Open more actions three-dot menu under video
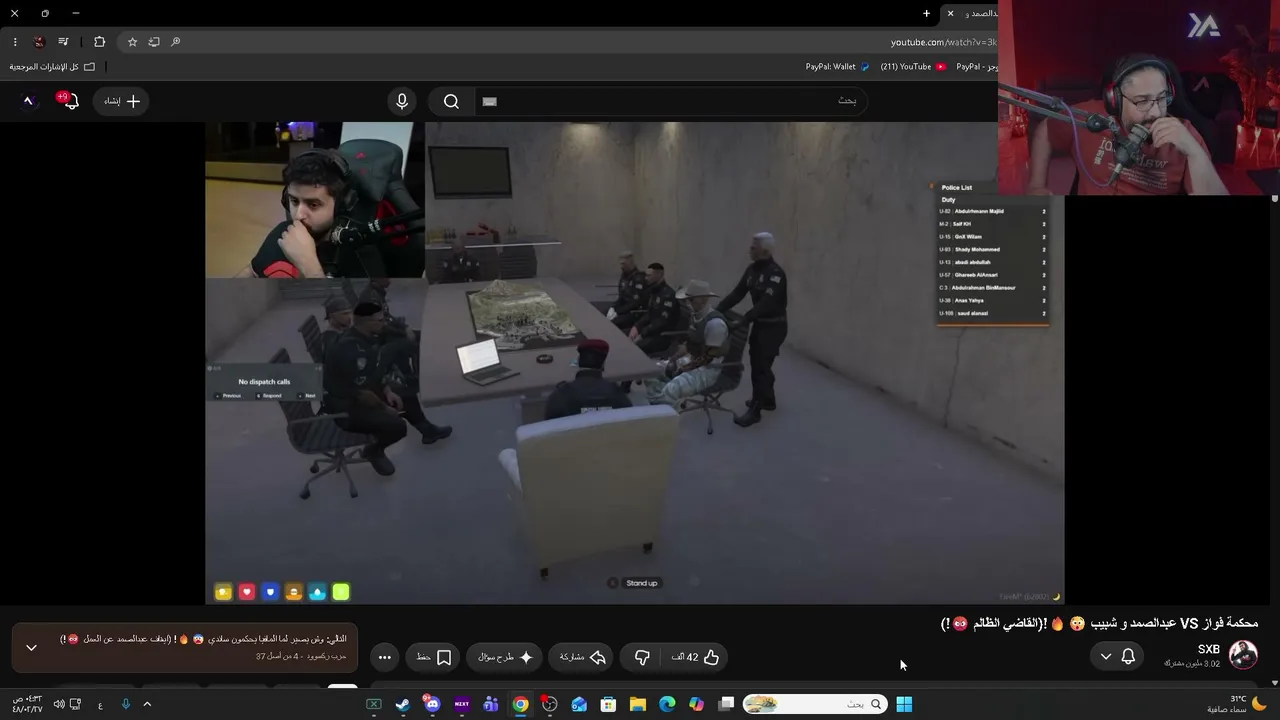Screen dimensions: 1280x720 pos(385,657)
